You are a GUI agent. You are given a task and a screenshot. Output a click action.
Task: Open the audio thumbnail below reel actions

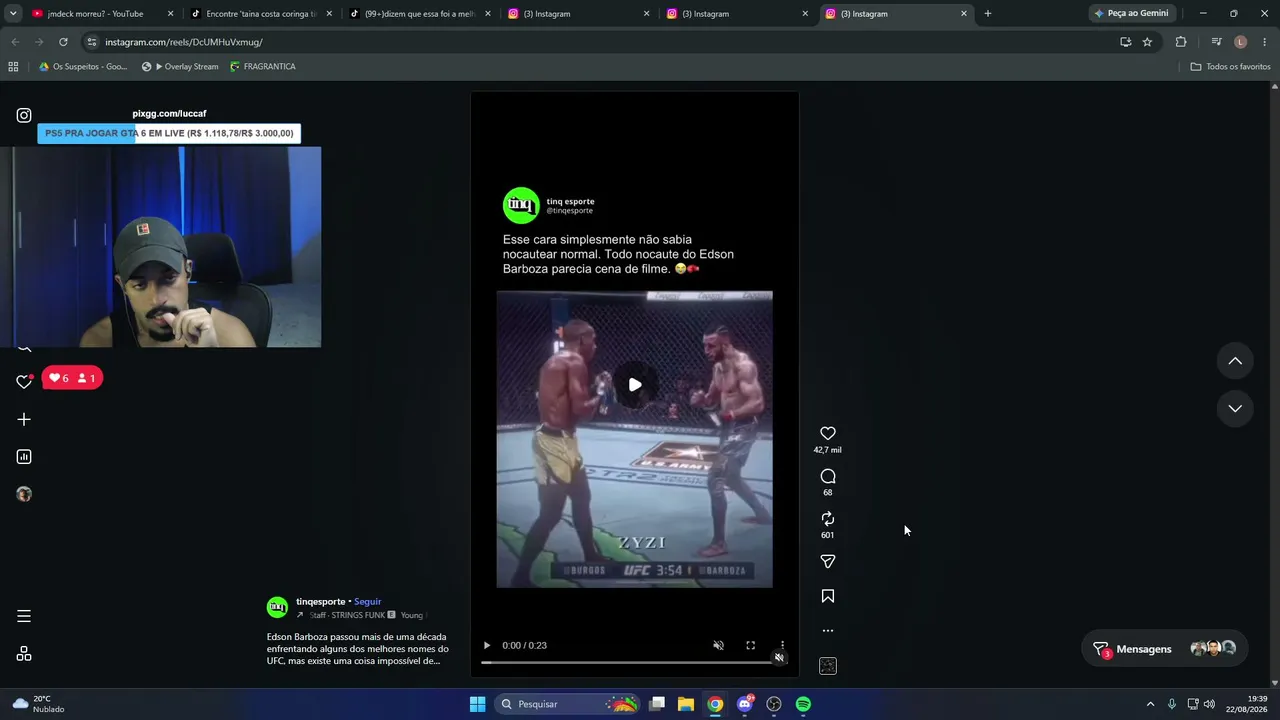pyautogui.click(x=828, y=666)
